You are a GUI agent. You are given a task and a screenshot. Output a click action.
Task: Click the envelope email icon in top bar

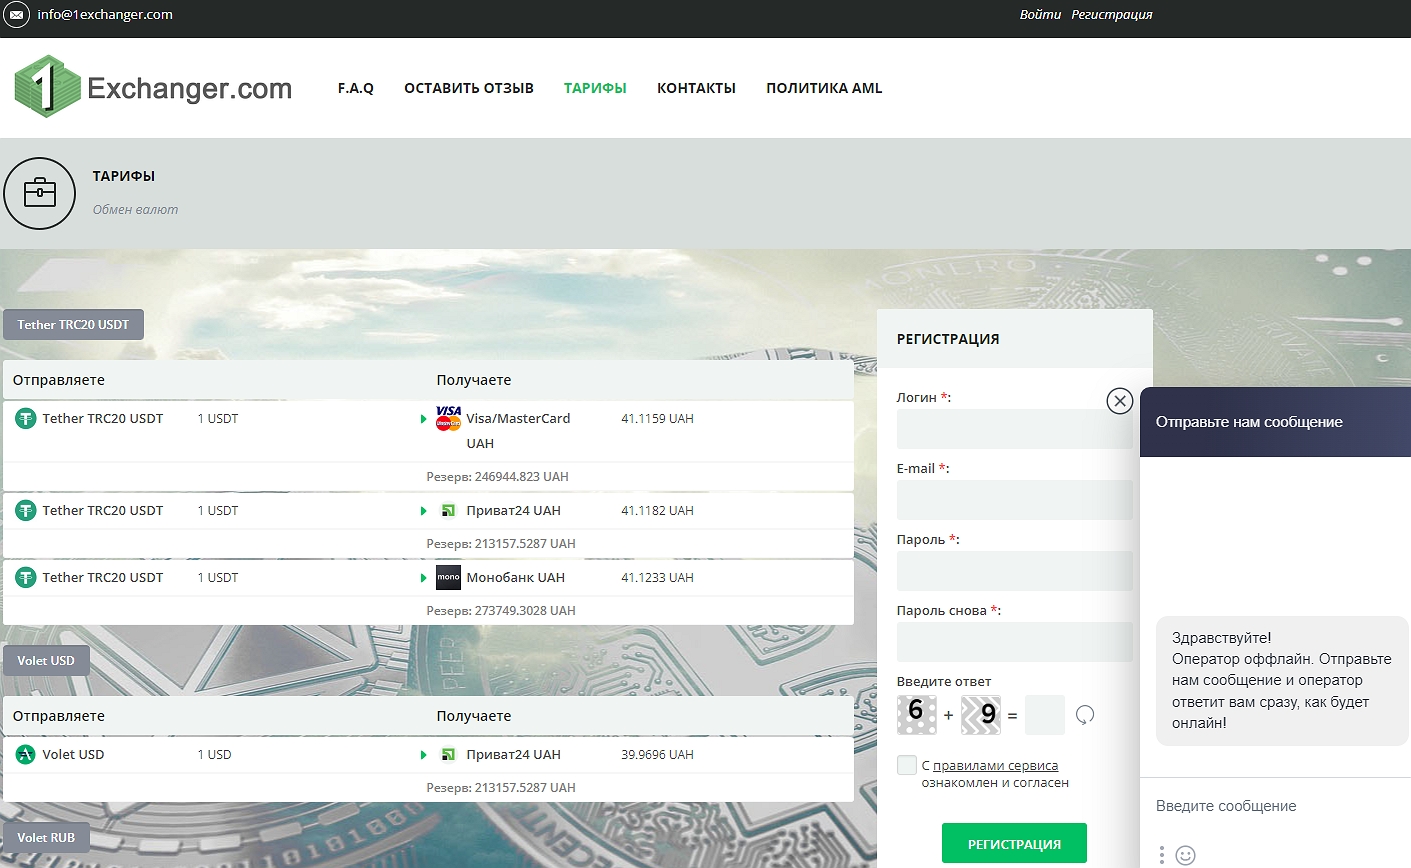16,15
